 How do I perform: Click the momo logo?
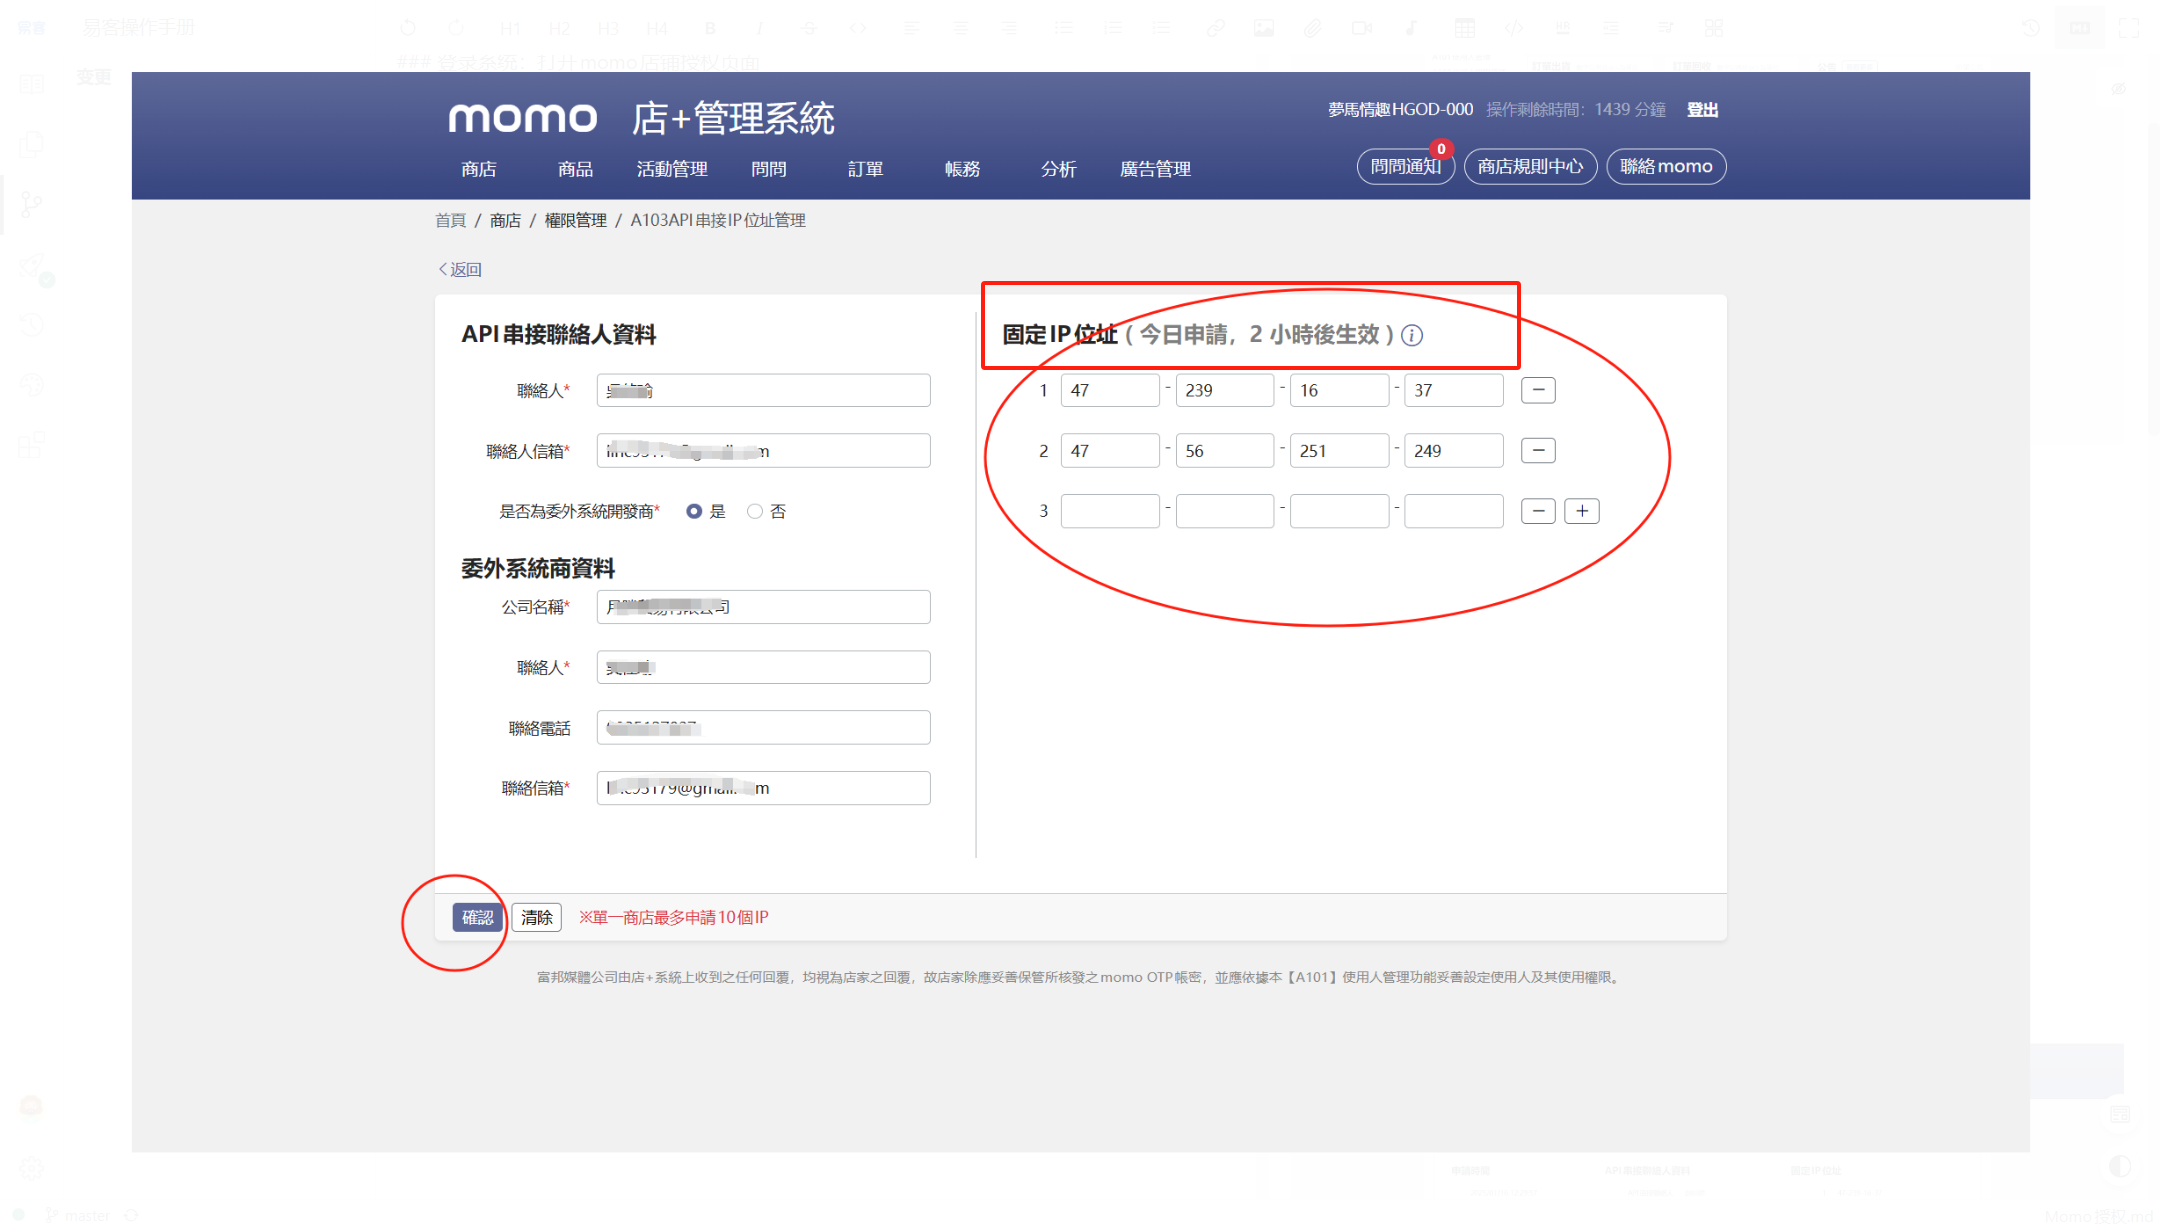(522, 118)
